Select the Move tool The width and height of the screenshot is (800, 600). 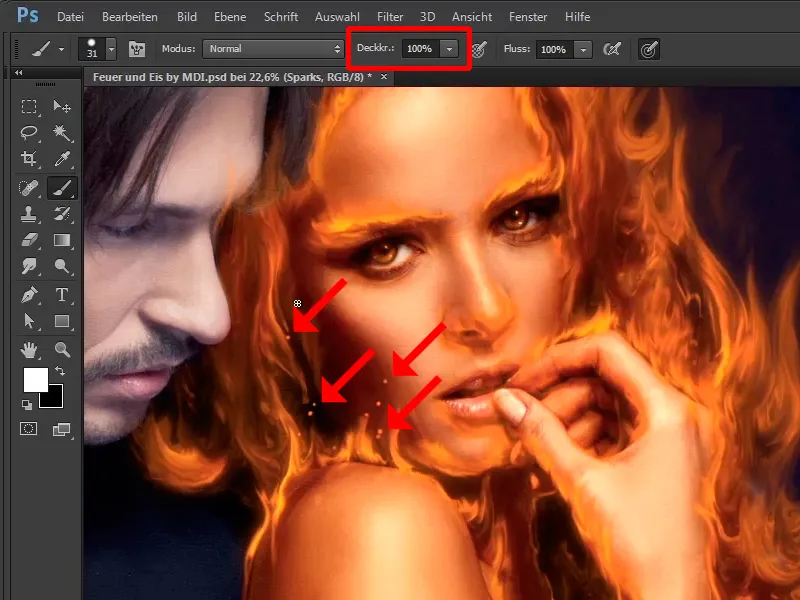point(62,106)
